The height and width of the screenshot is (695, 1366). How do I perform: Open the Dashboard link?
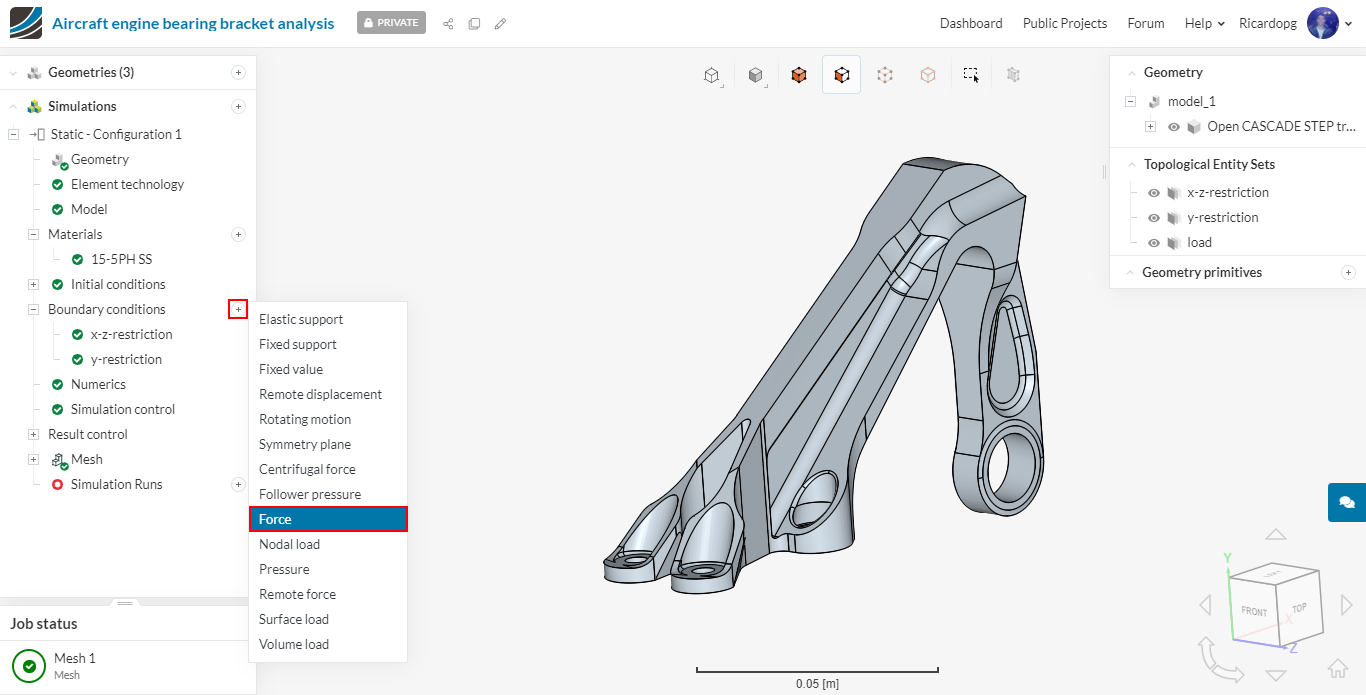(x=970, y=23)
